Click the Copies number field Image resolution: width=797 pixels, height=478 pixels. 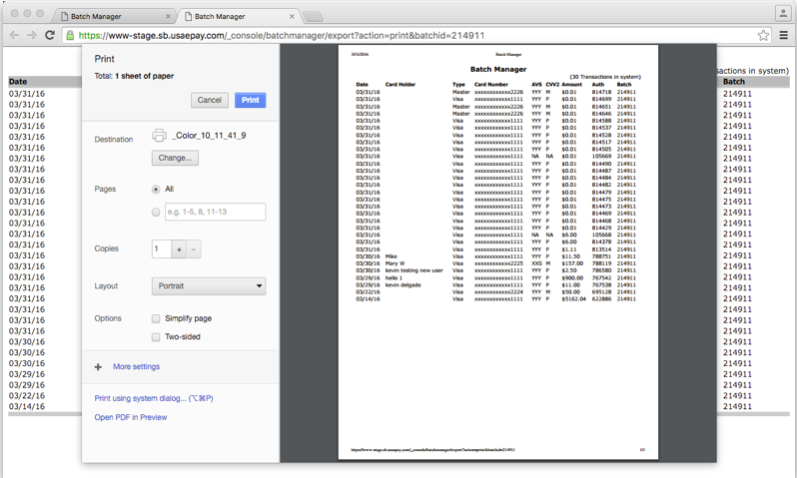click(x=162, y=249)
